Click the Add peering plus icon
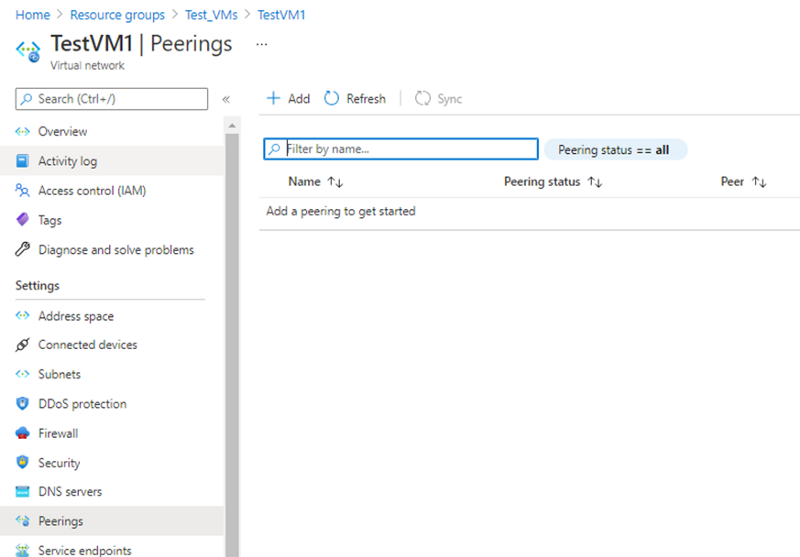 pos(273,98)
